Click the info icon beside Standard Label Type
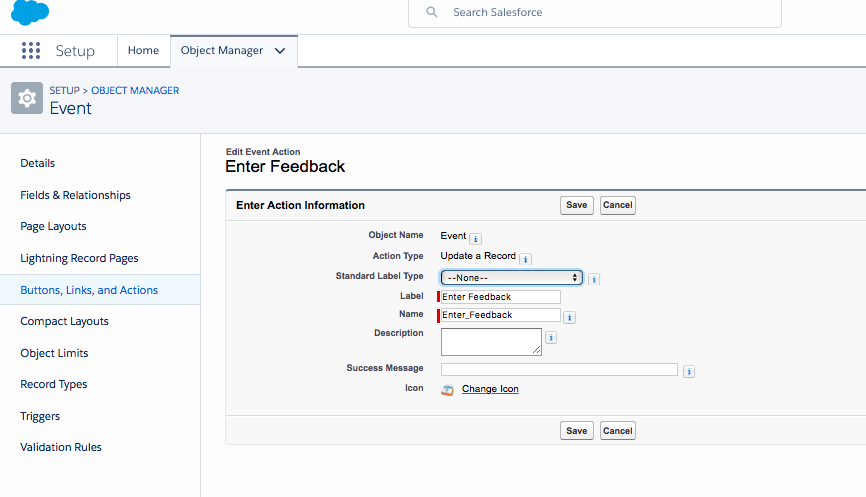Screen dimensions: 866x497 point(594,279)
